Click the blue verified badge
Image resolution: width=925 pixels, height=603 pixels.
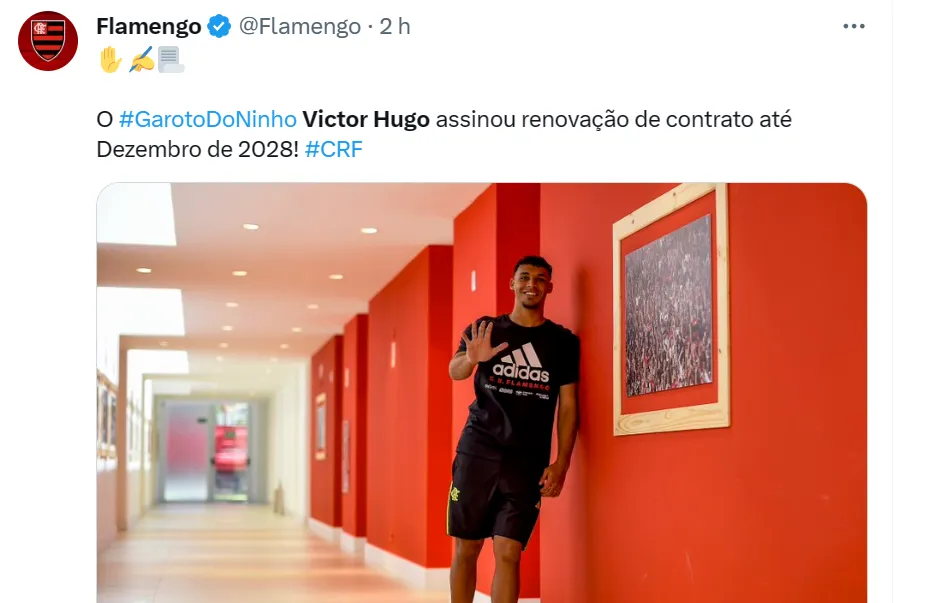pyautogui.click(x=219, y=27)
